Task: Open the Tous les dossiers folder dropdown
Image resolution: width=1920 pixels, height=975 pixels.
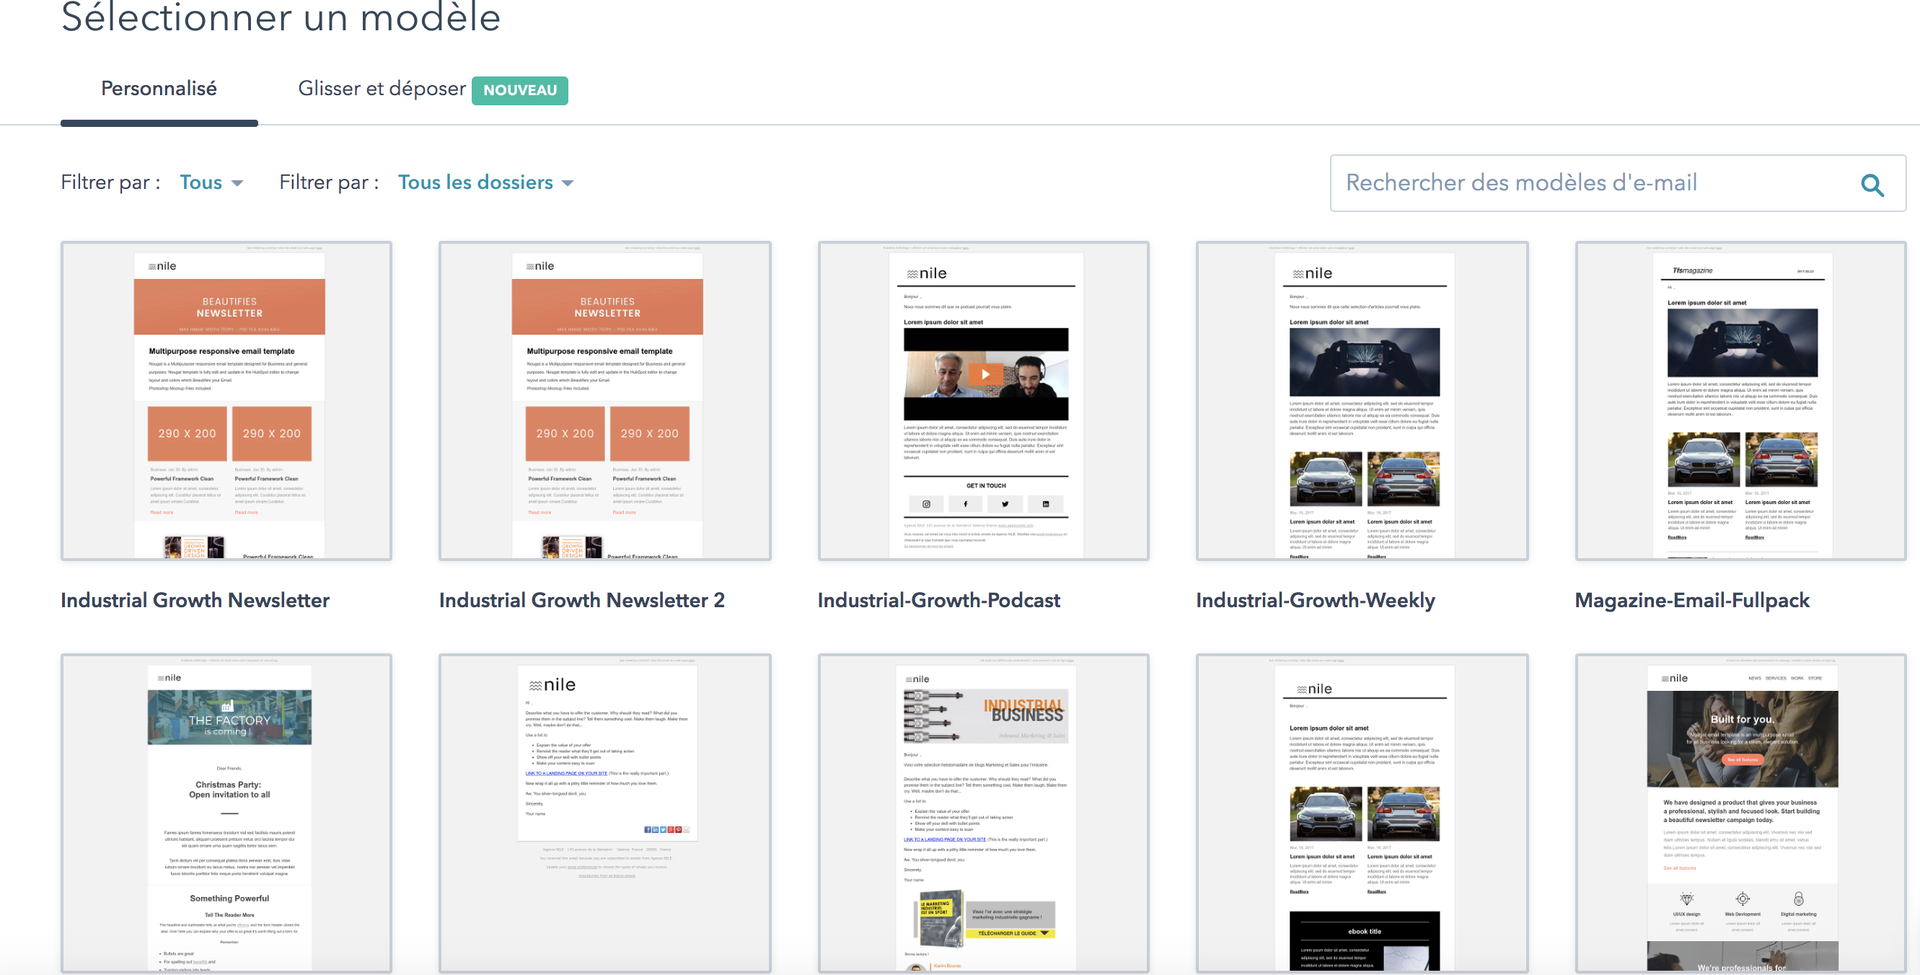Action: [486, 183]
